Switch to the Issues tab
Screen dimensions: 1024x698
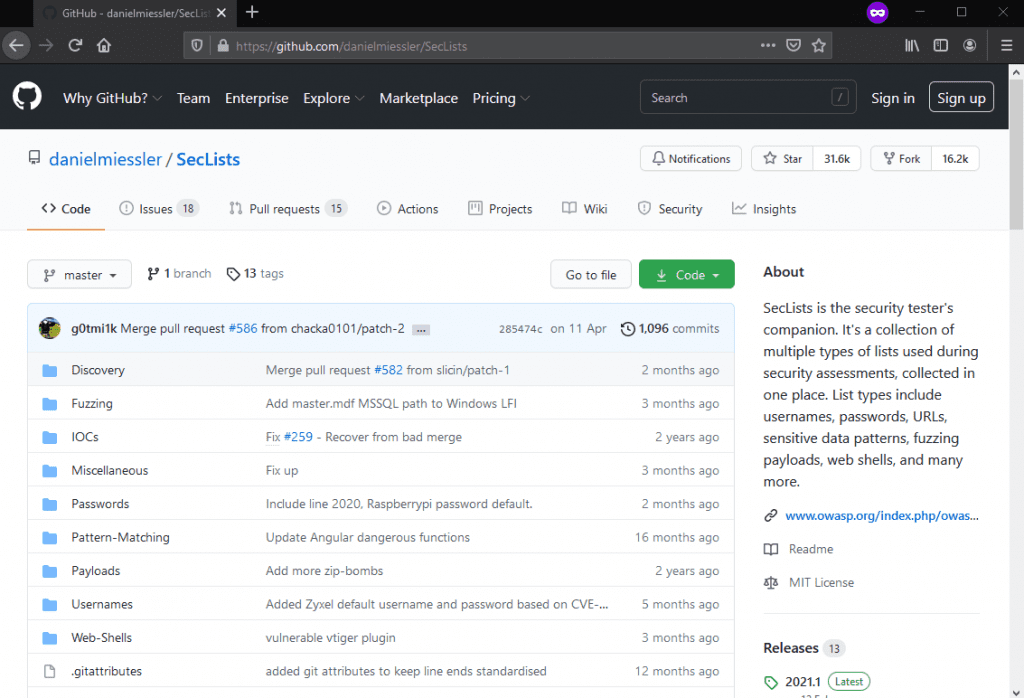(x=159, y=209)
